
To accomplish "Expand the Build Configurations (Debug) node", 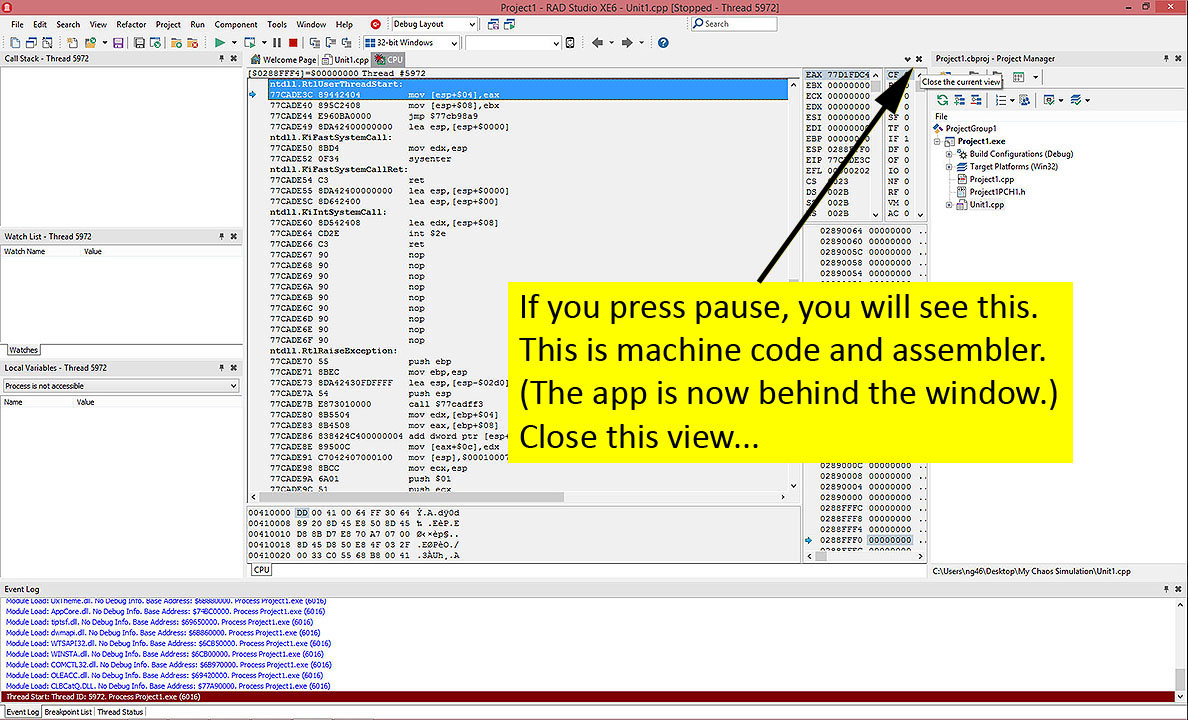I will pyautogui.click(x=949, y=154).
